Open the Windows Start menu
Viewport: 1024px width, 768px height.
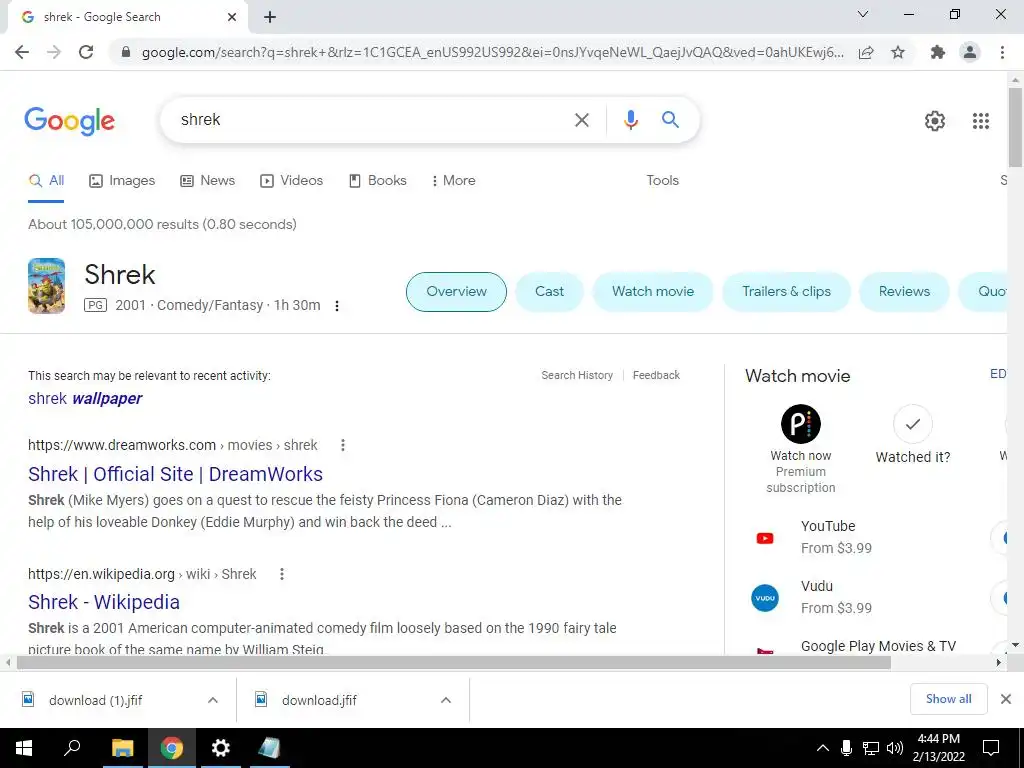(24, 748)
